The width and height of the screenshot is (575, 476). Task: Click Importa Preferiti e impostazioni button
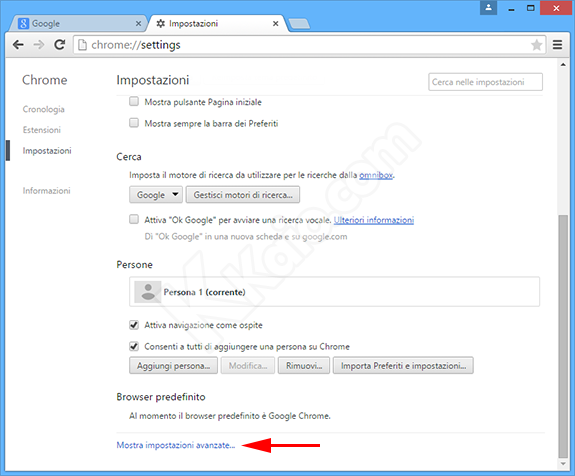pyautogui.click(x=403, y=366)
